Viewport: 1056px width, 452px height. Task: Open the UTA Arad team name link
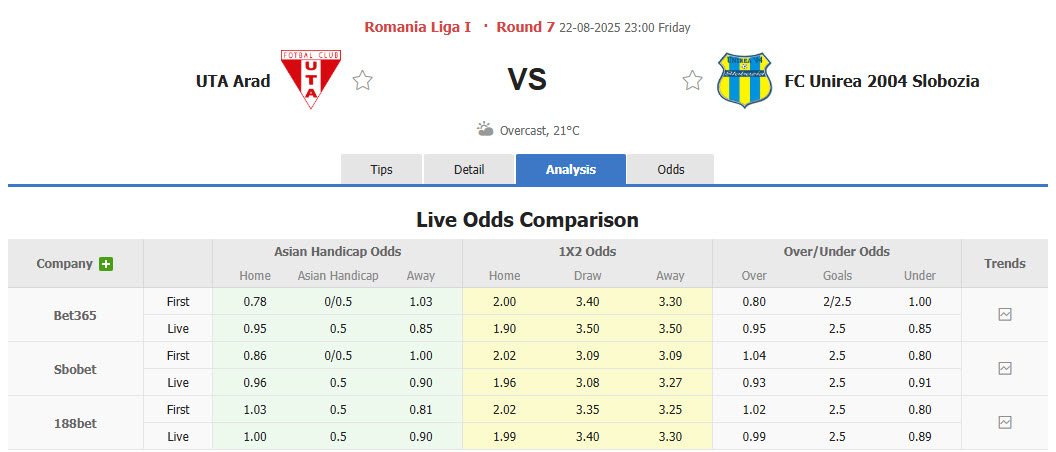[233, 81]
